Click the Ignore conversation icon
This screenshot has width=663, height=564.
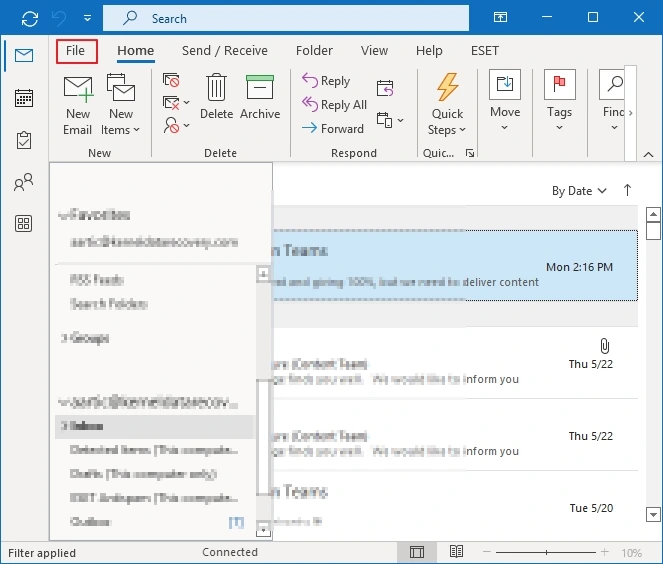point(171,80)
